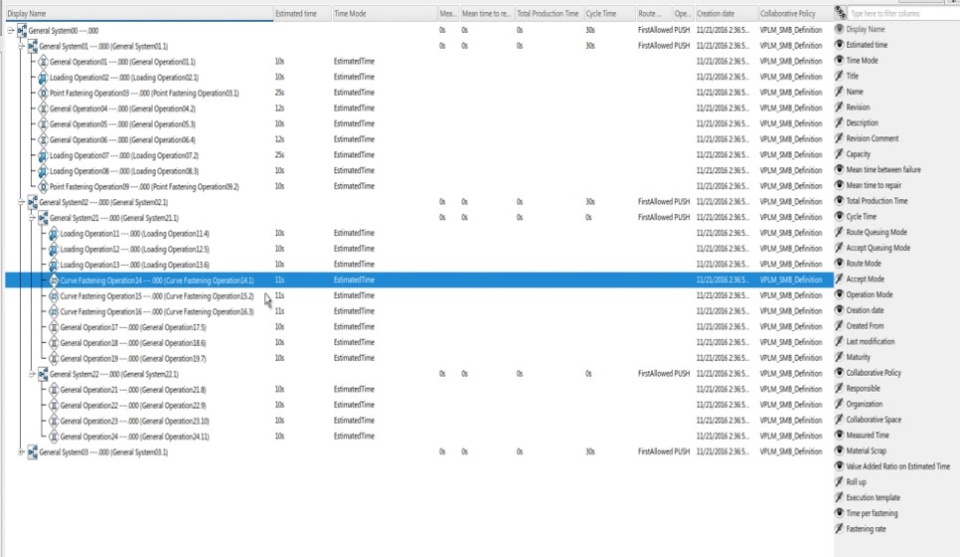Click the General Operation17 hourglass icon
960x557 pixels.
[53, 327]
